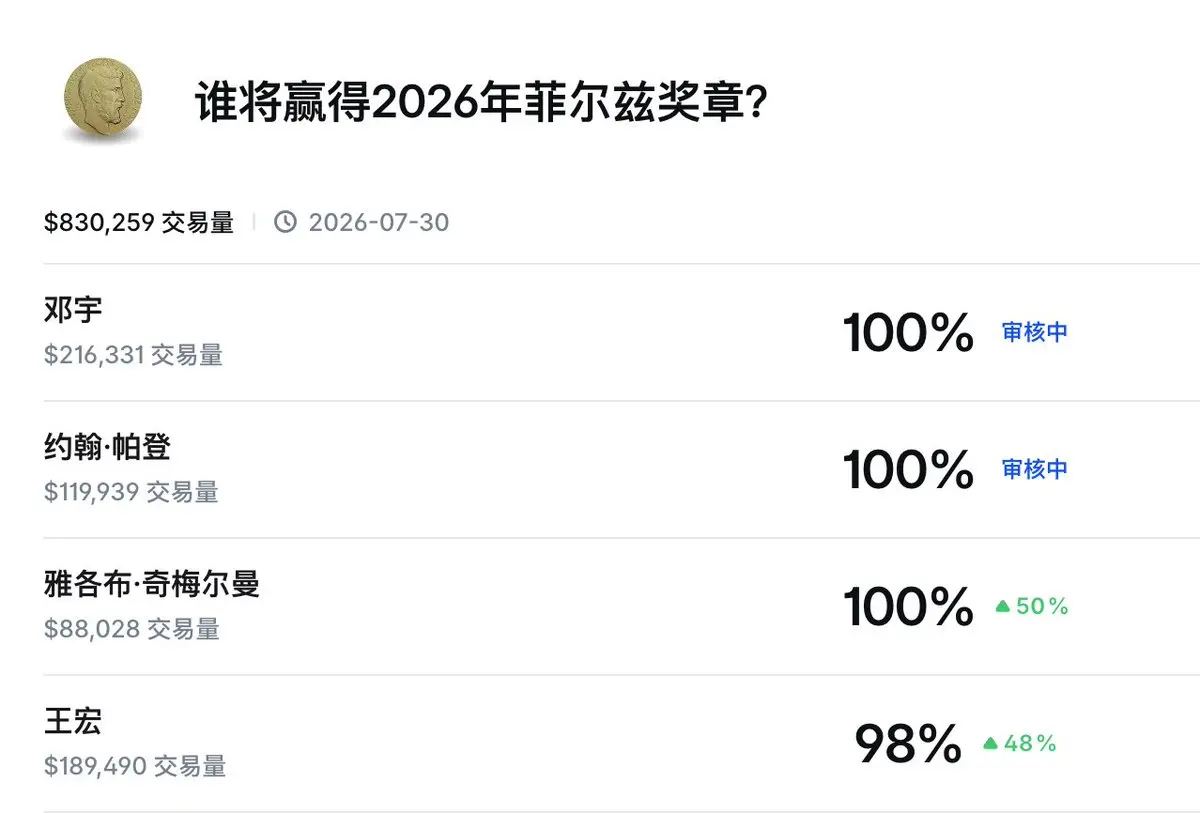
Task: Select the 雅各布·奇梅尔曼 candidate name
Action: click(x=152, y=584)
